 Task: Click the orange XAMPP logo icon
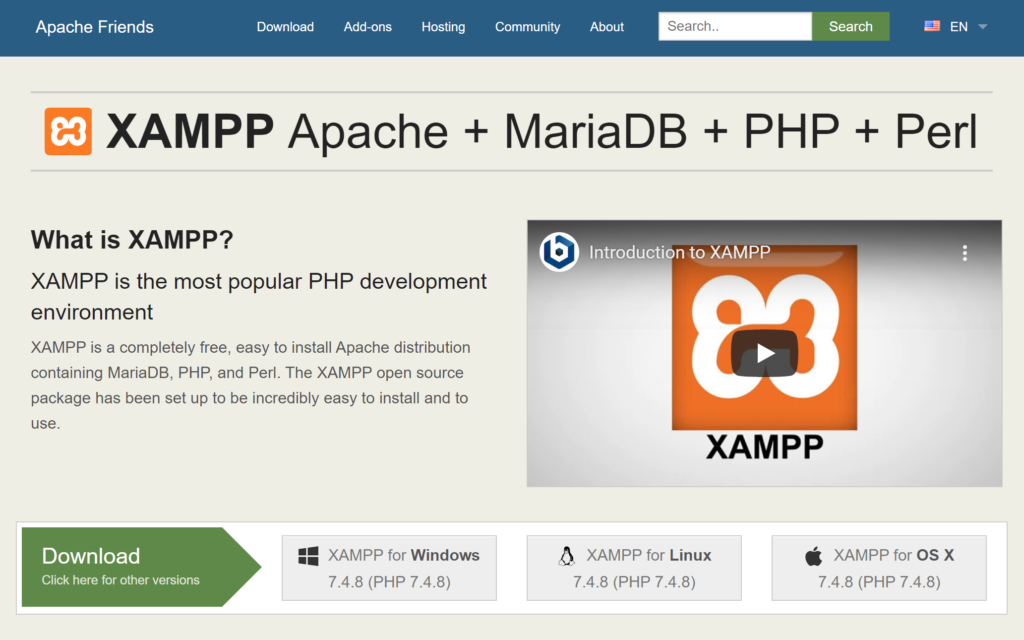[x=66, y=131]
